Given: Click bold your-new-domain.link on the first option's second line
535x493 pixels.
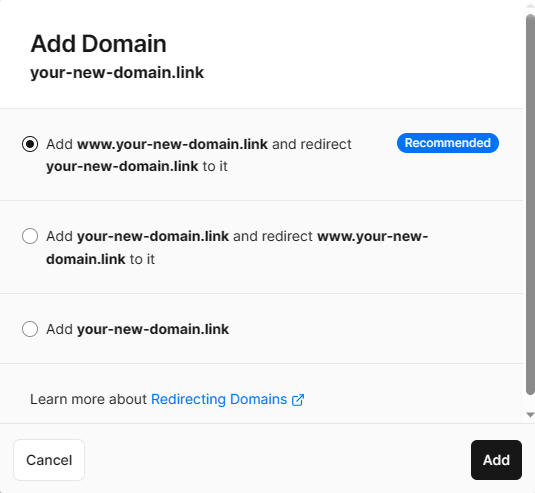Looking at the screenshot, I should [122, 166].
